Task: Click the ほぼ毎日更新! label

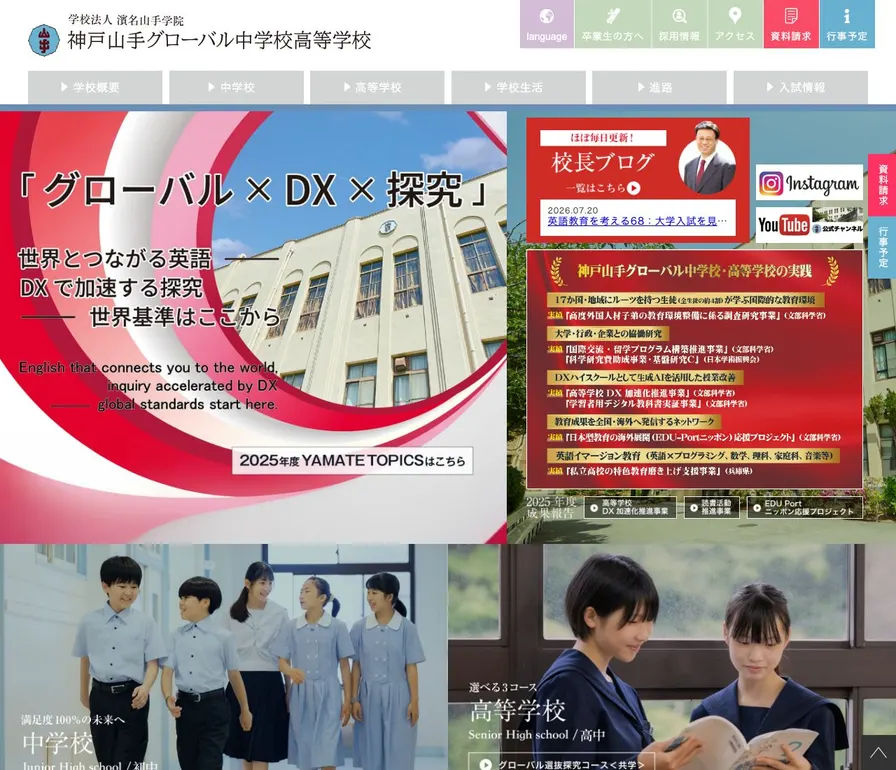Action: click(x=603, y=138)
